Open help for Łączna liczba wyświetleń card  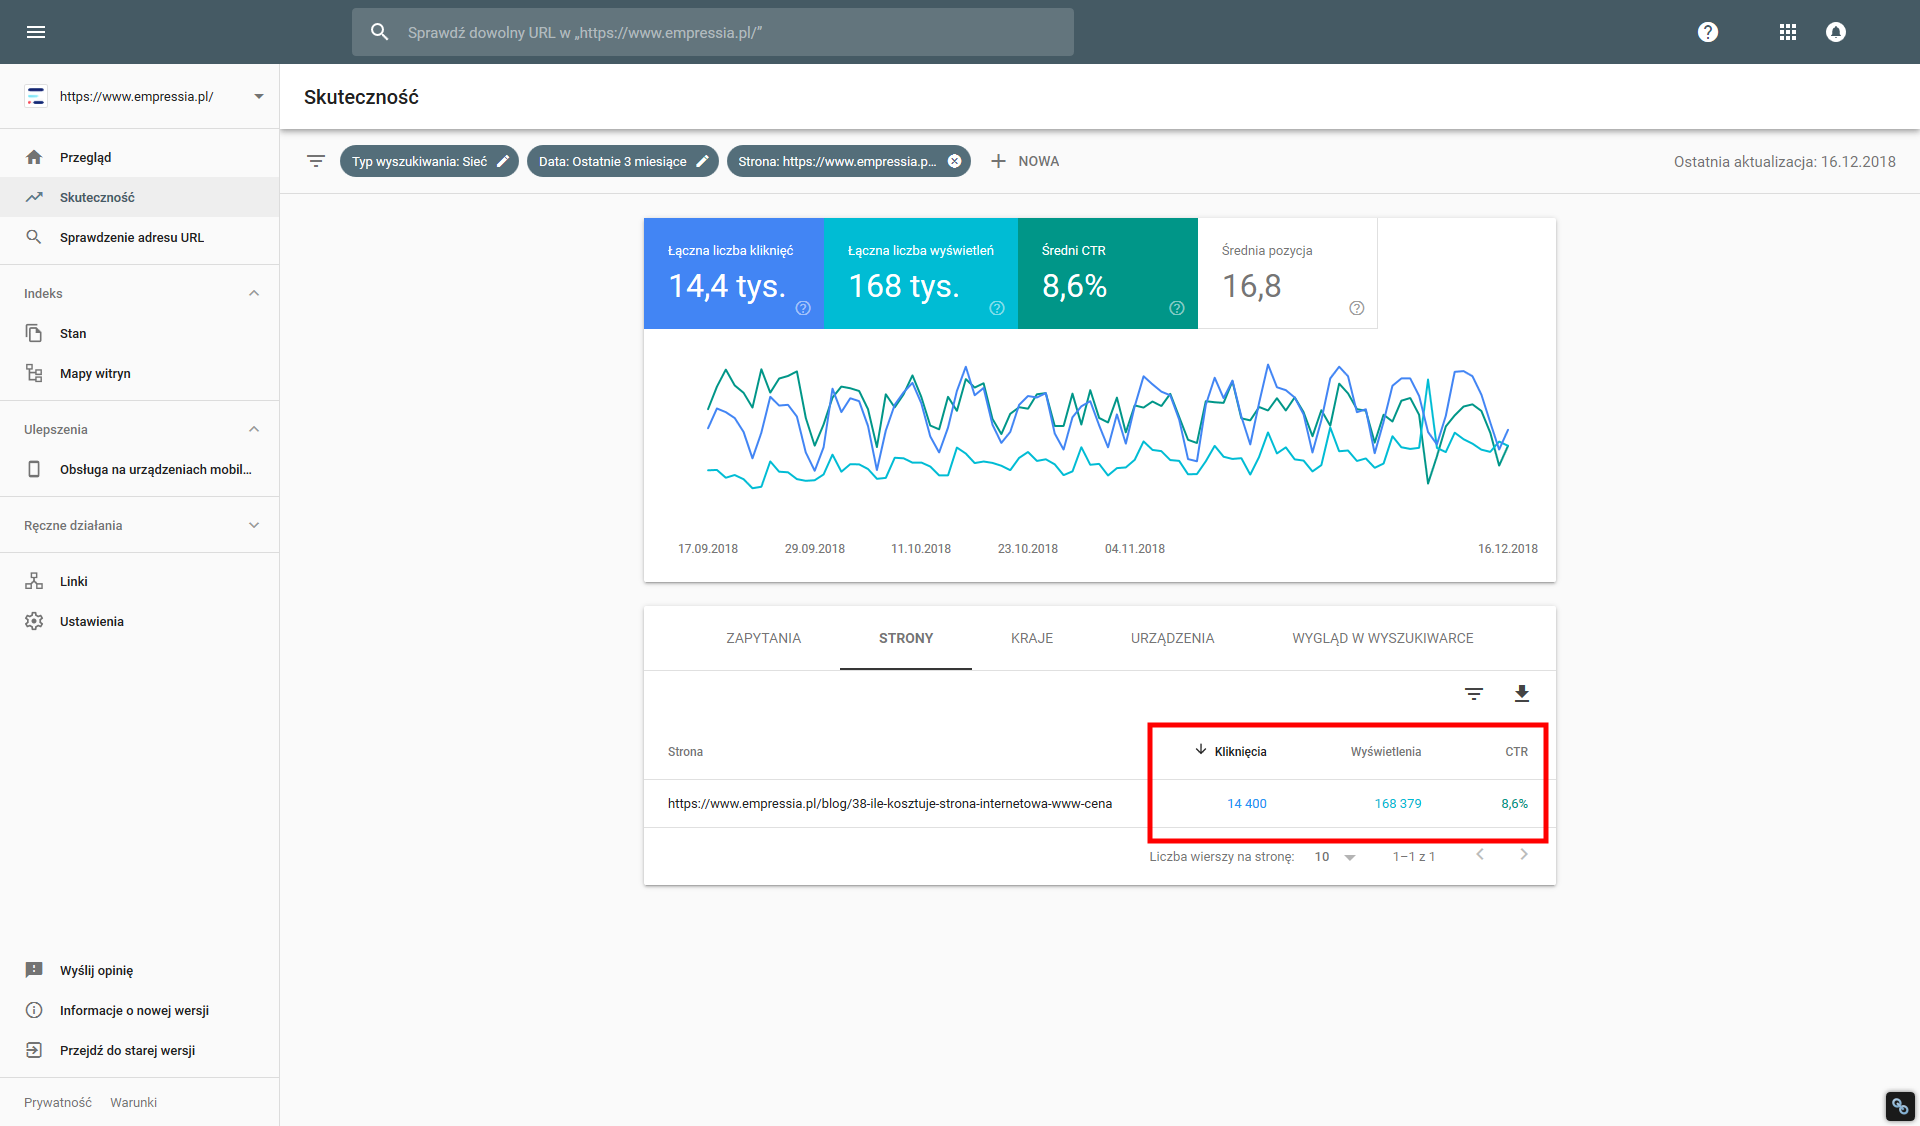[997, 308]
